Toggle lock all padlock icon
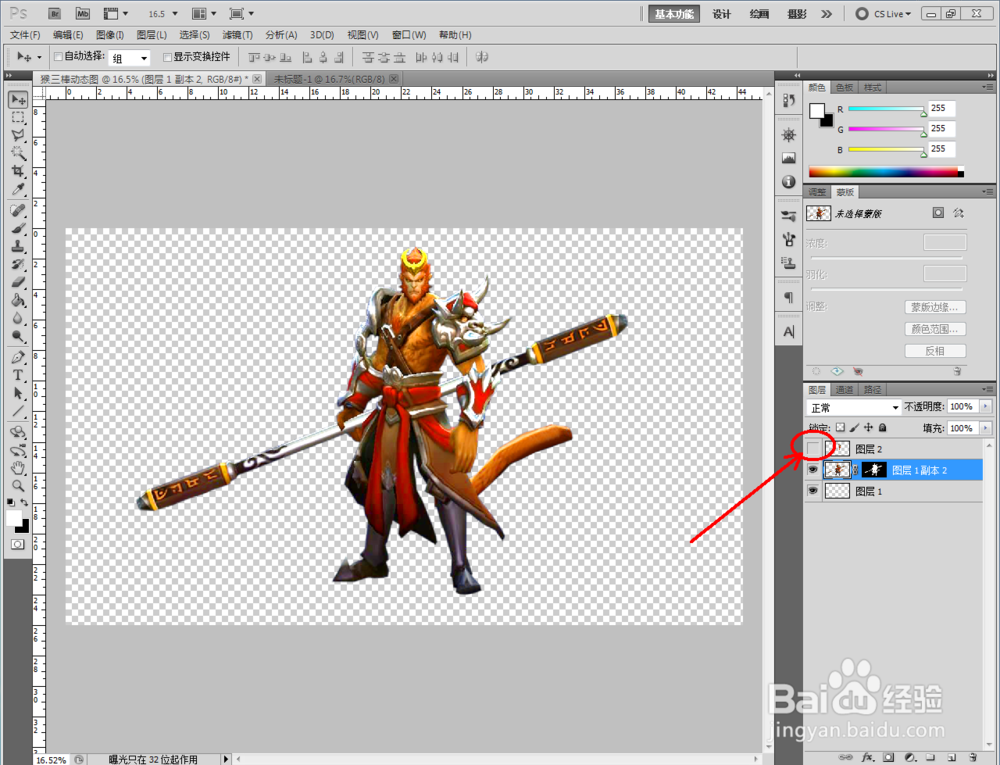Viewport: 1000px width, 765px height. pos(883,428)
